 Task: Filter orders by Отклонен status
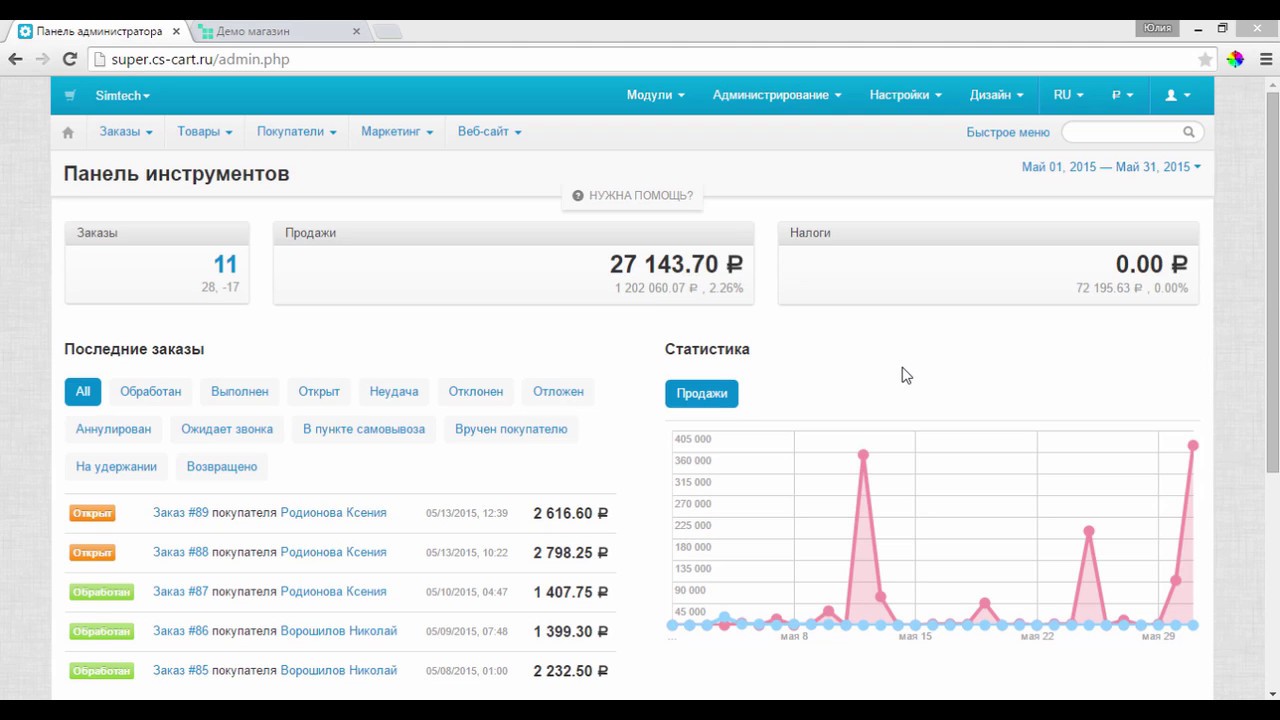coord(476,391)
